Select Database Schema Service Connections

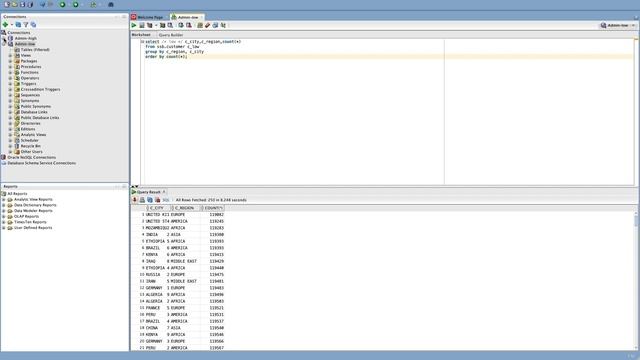tap(42, 163)
